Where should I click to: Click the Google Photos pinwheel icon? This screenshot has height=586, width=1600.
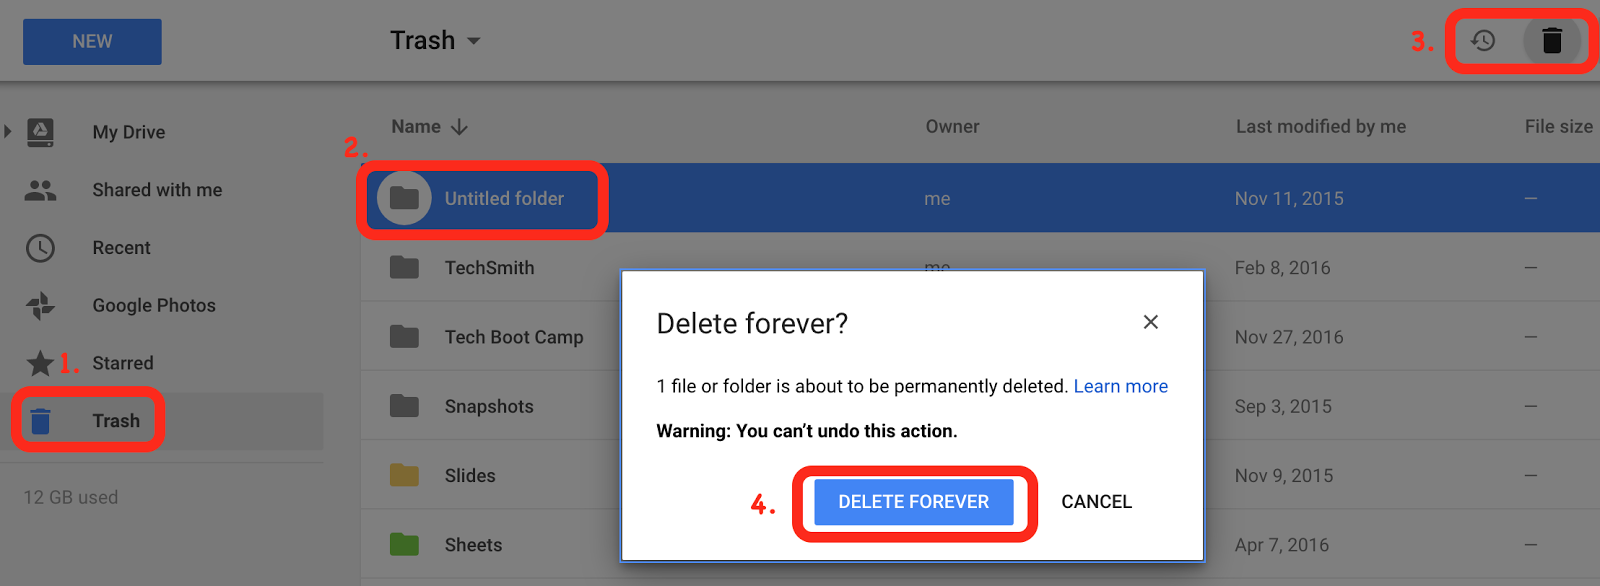click(x=40, y=306)
